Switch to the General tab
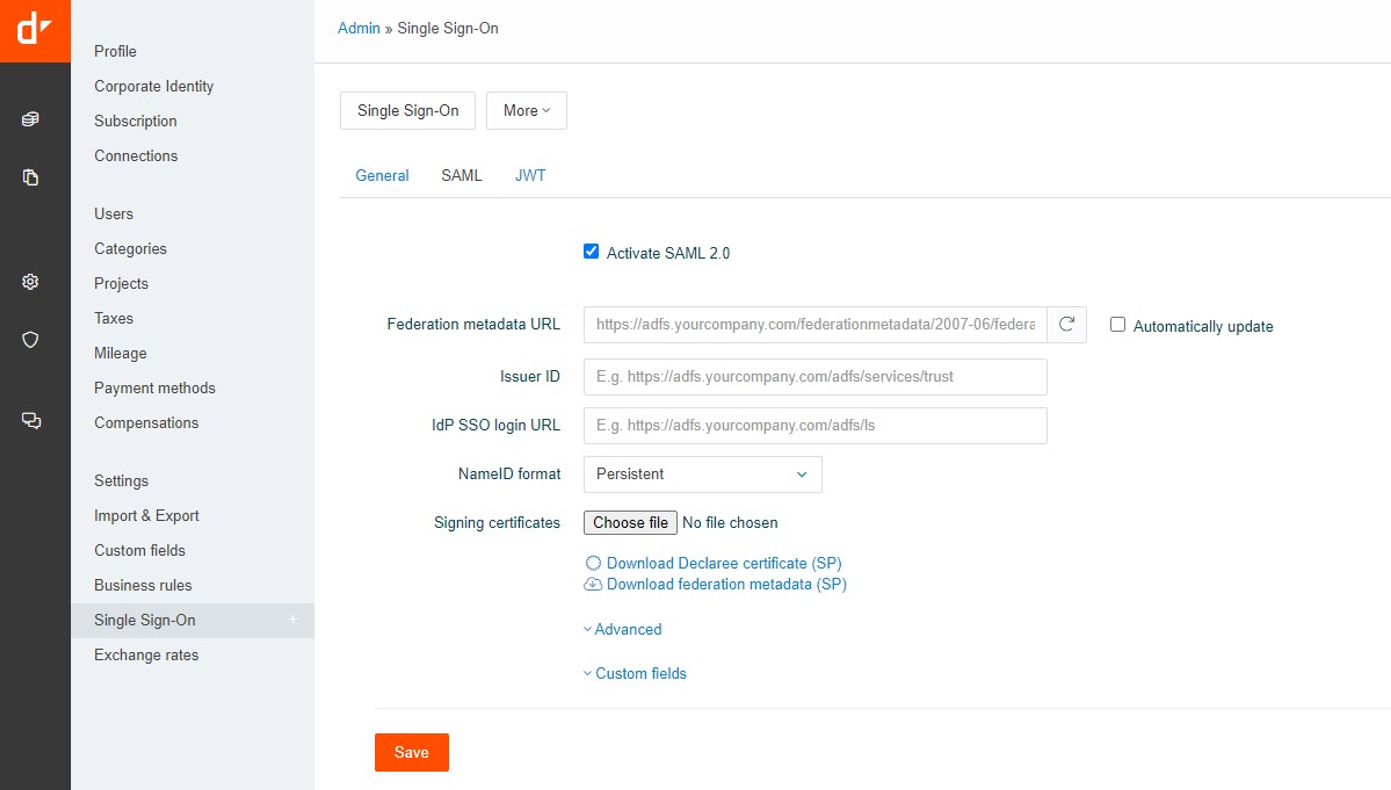Viewport: 1391px width, 790px height. tap(382, 175)
